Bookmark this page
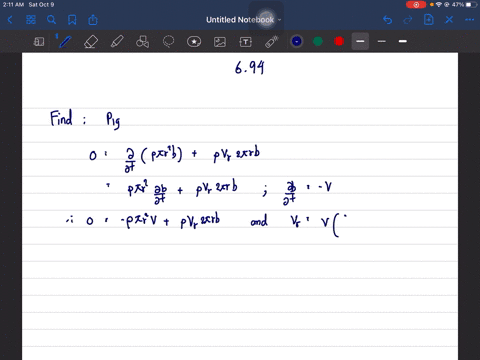 (72, 20)
